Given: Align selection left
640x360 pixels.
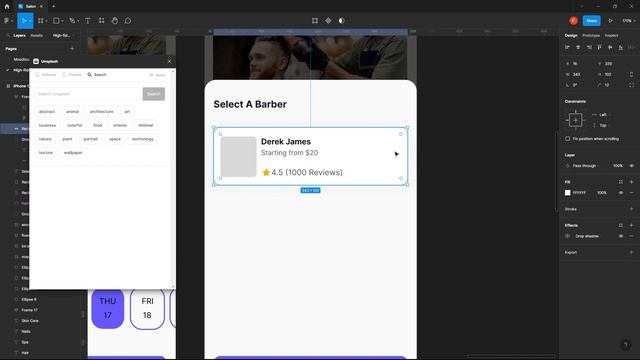Looking at the screenshot, I should tap(567, 48).
